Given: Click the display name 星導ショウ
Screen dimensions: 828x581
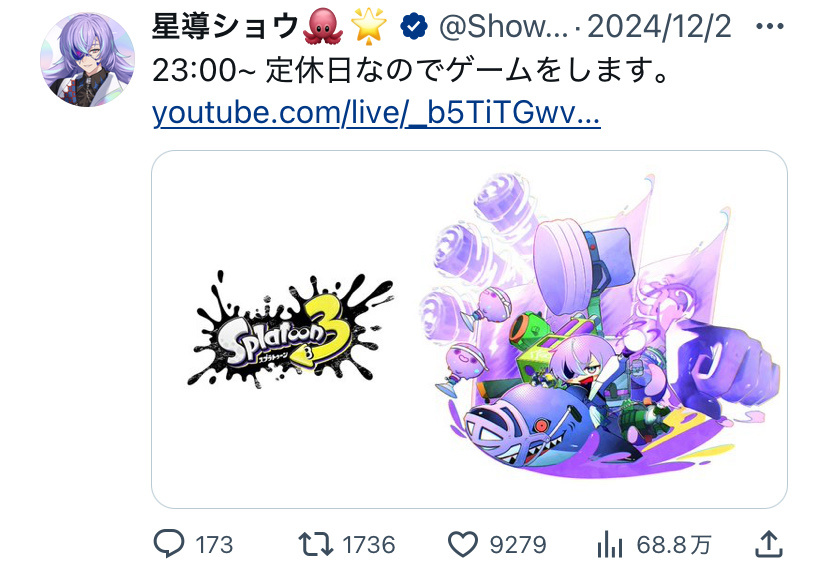Looking at the screenshot, I should 225,26.
